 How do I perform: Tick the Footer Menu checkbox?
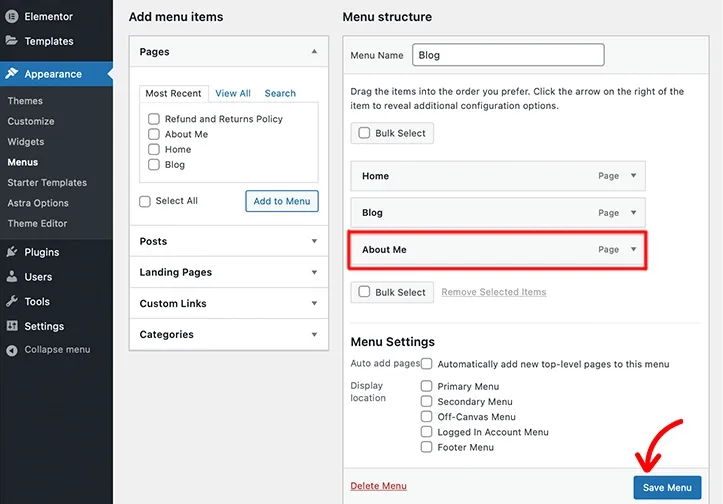(x=427, y=447)
